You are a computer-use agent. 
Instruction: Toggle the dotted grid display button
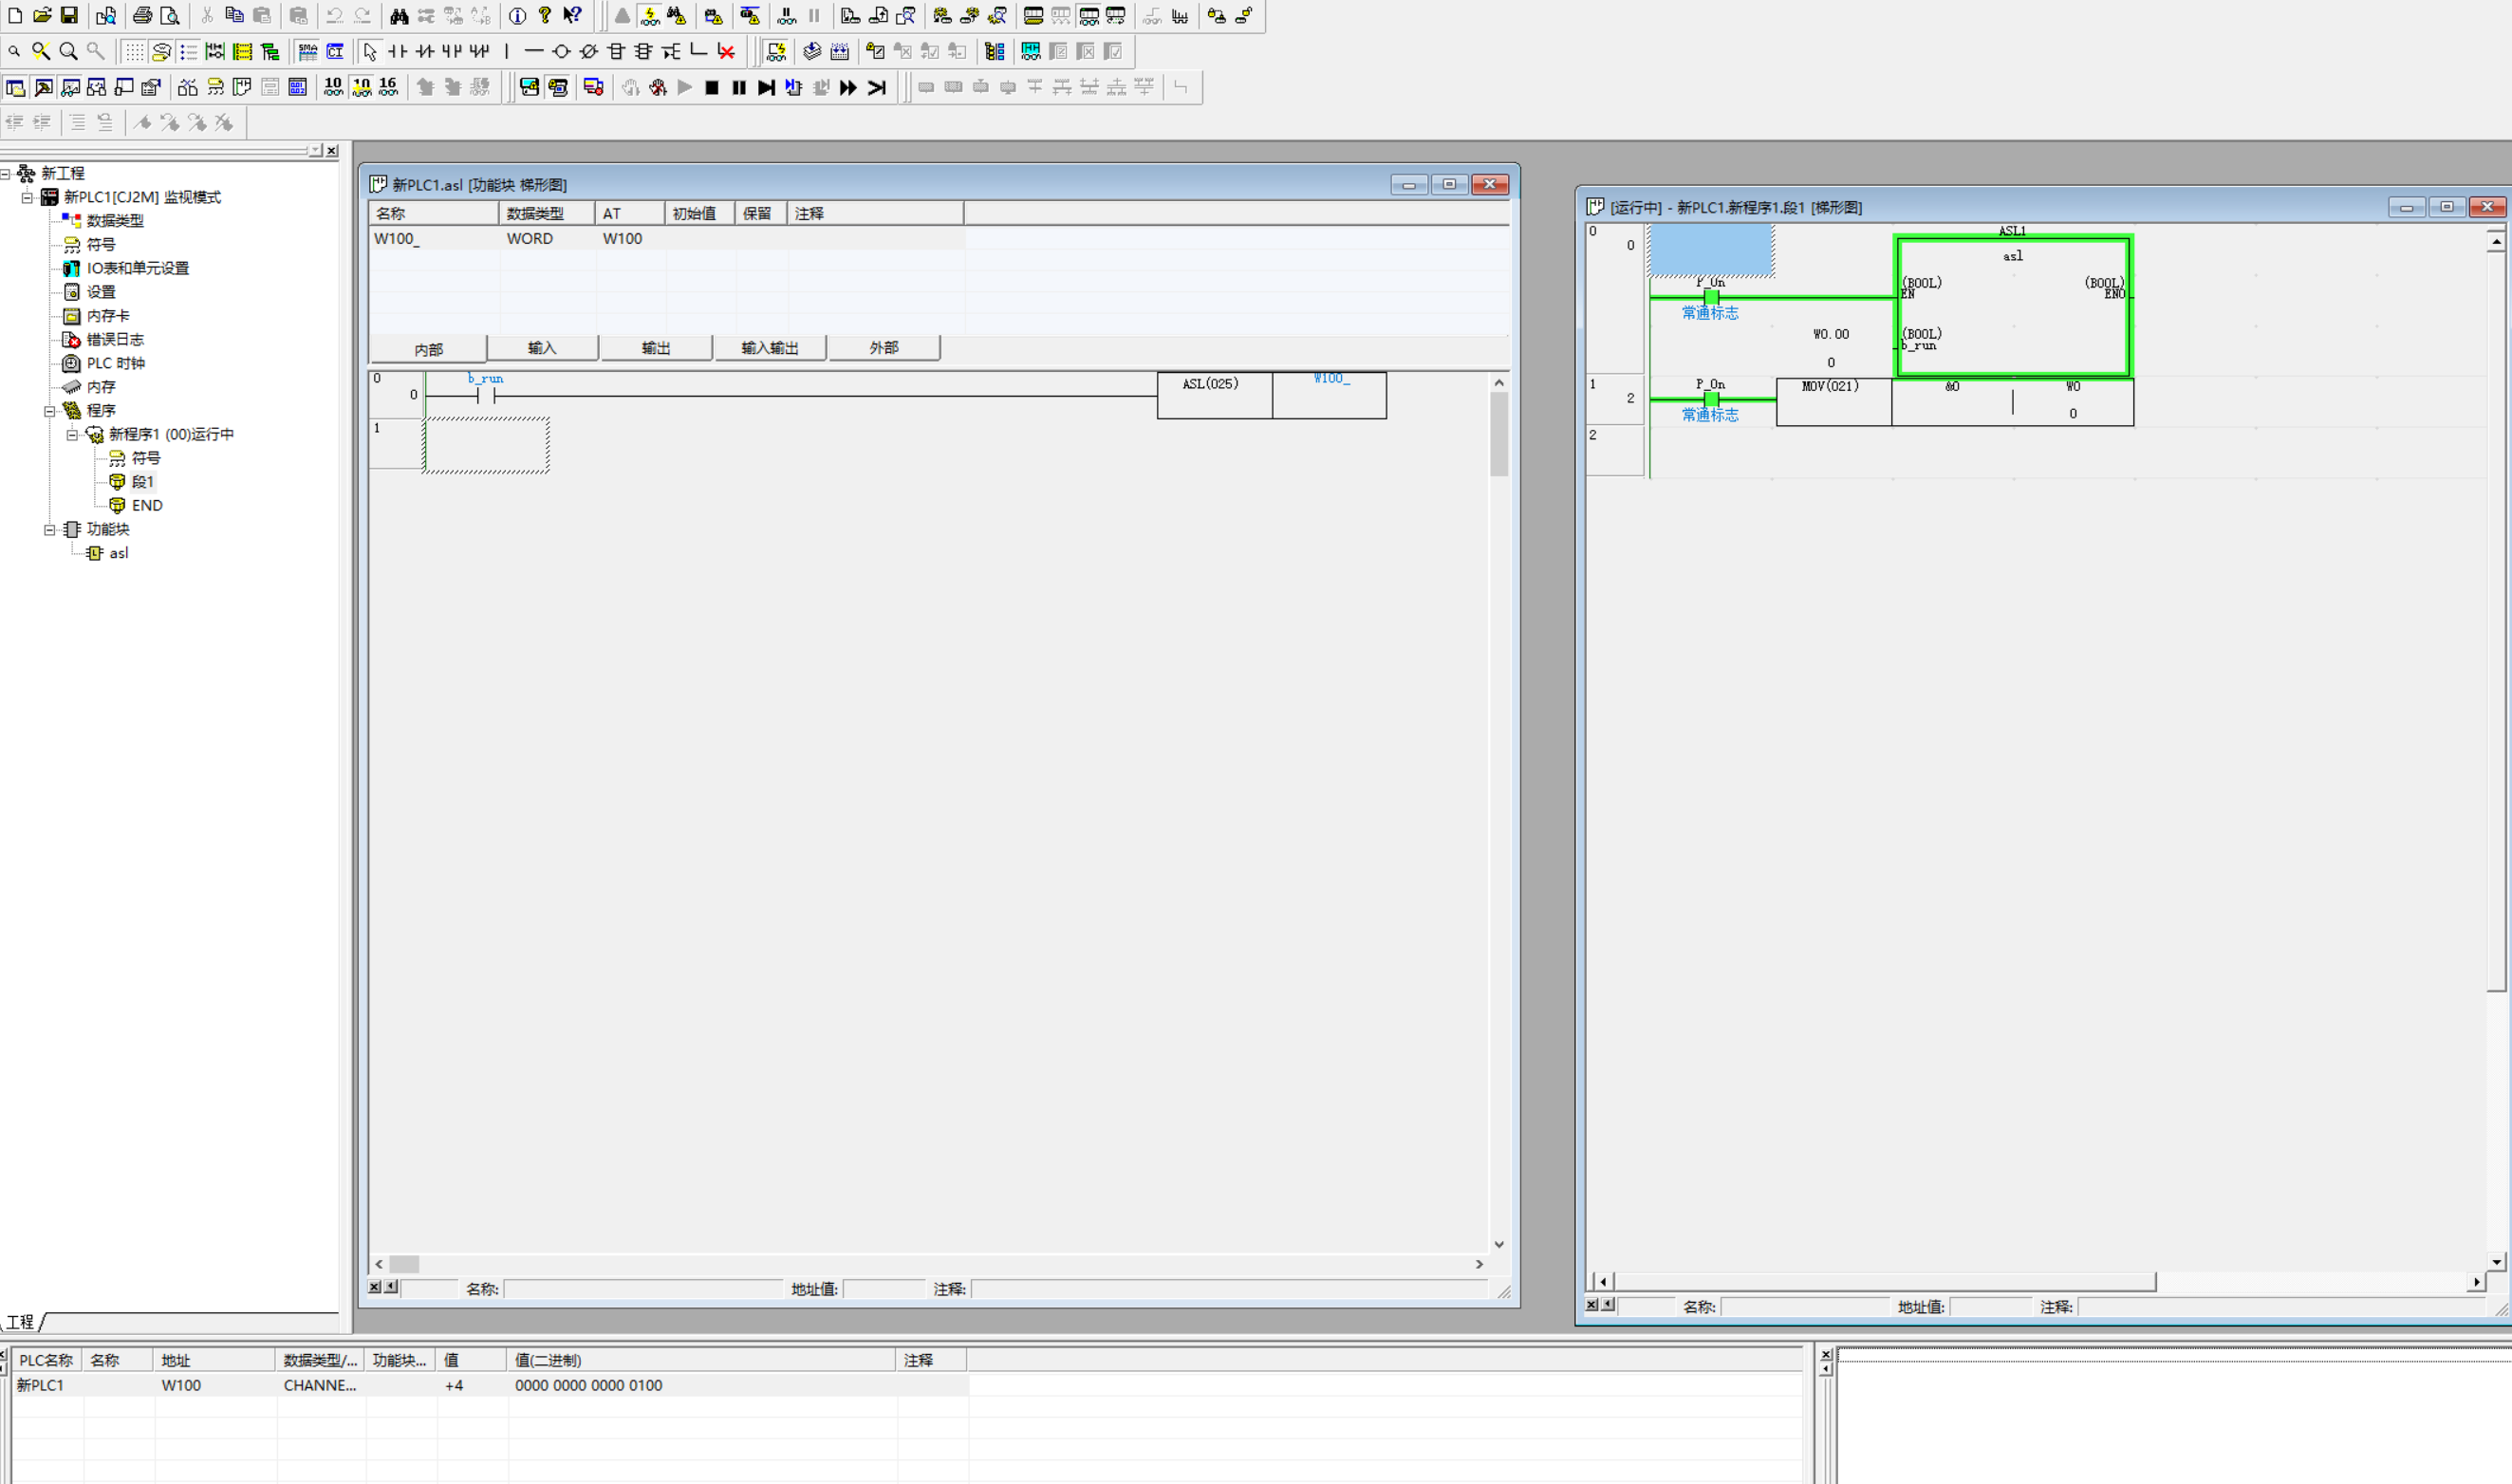coord(133,51)
